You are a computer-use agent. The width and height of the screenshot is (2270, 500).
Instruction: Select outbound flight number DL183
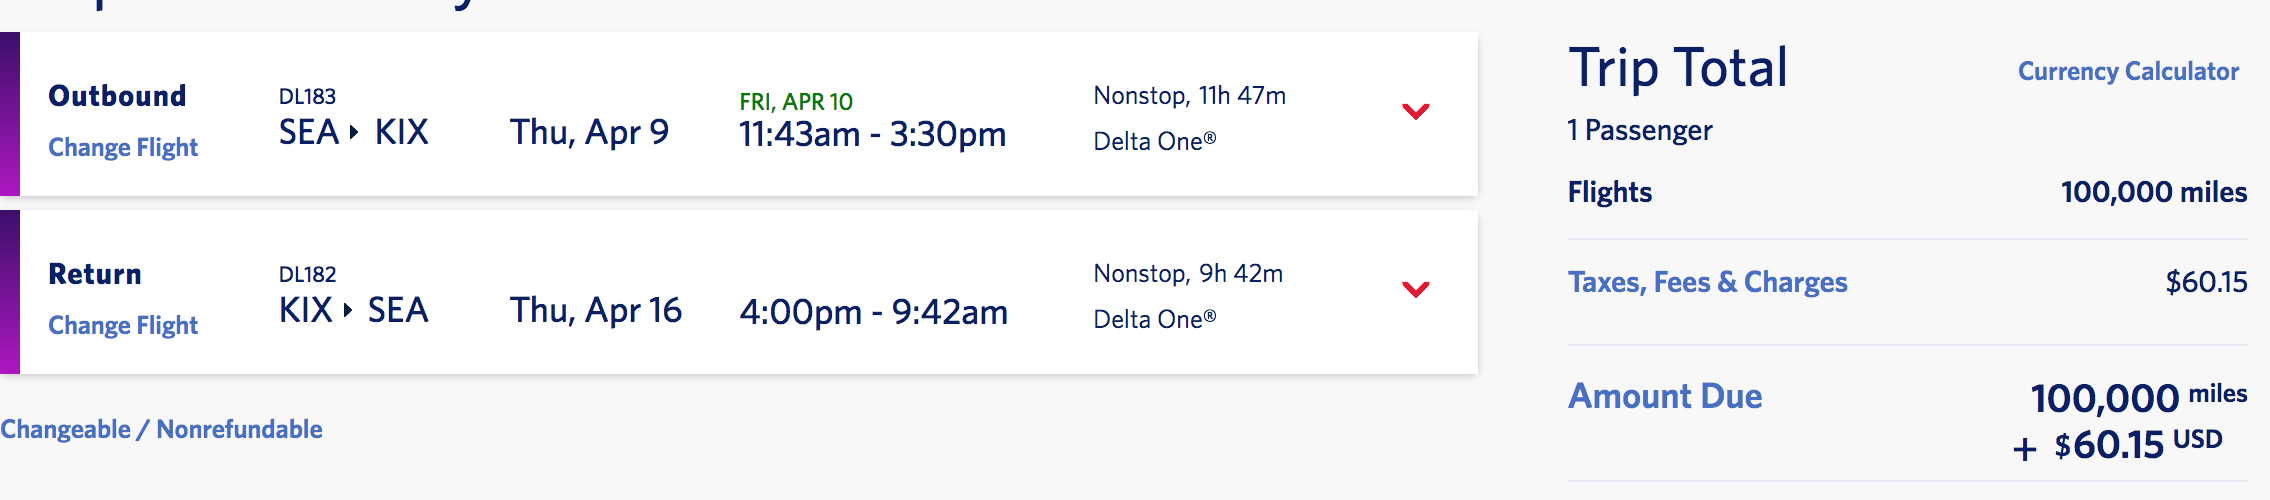coord(307,97)
